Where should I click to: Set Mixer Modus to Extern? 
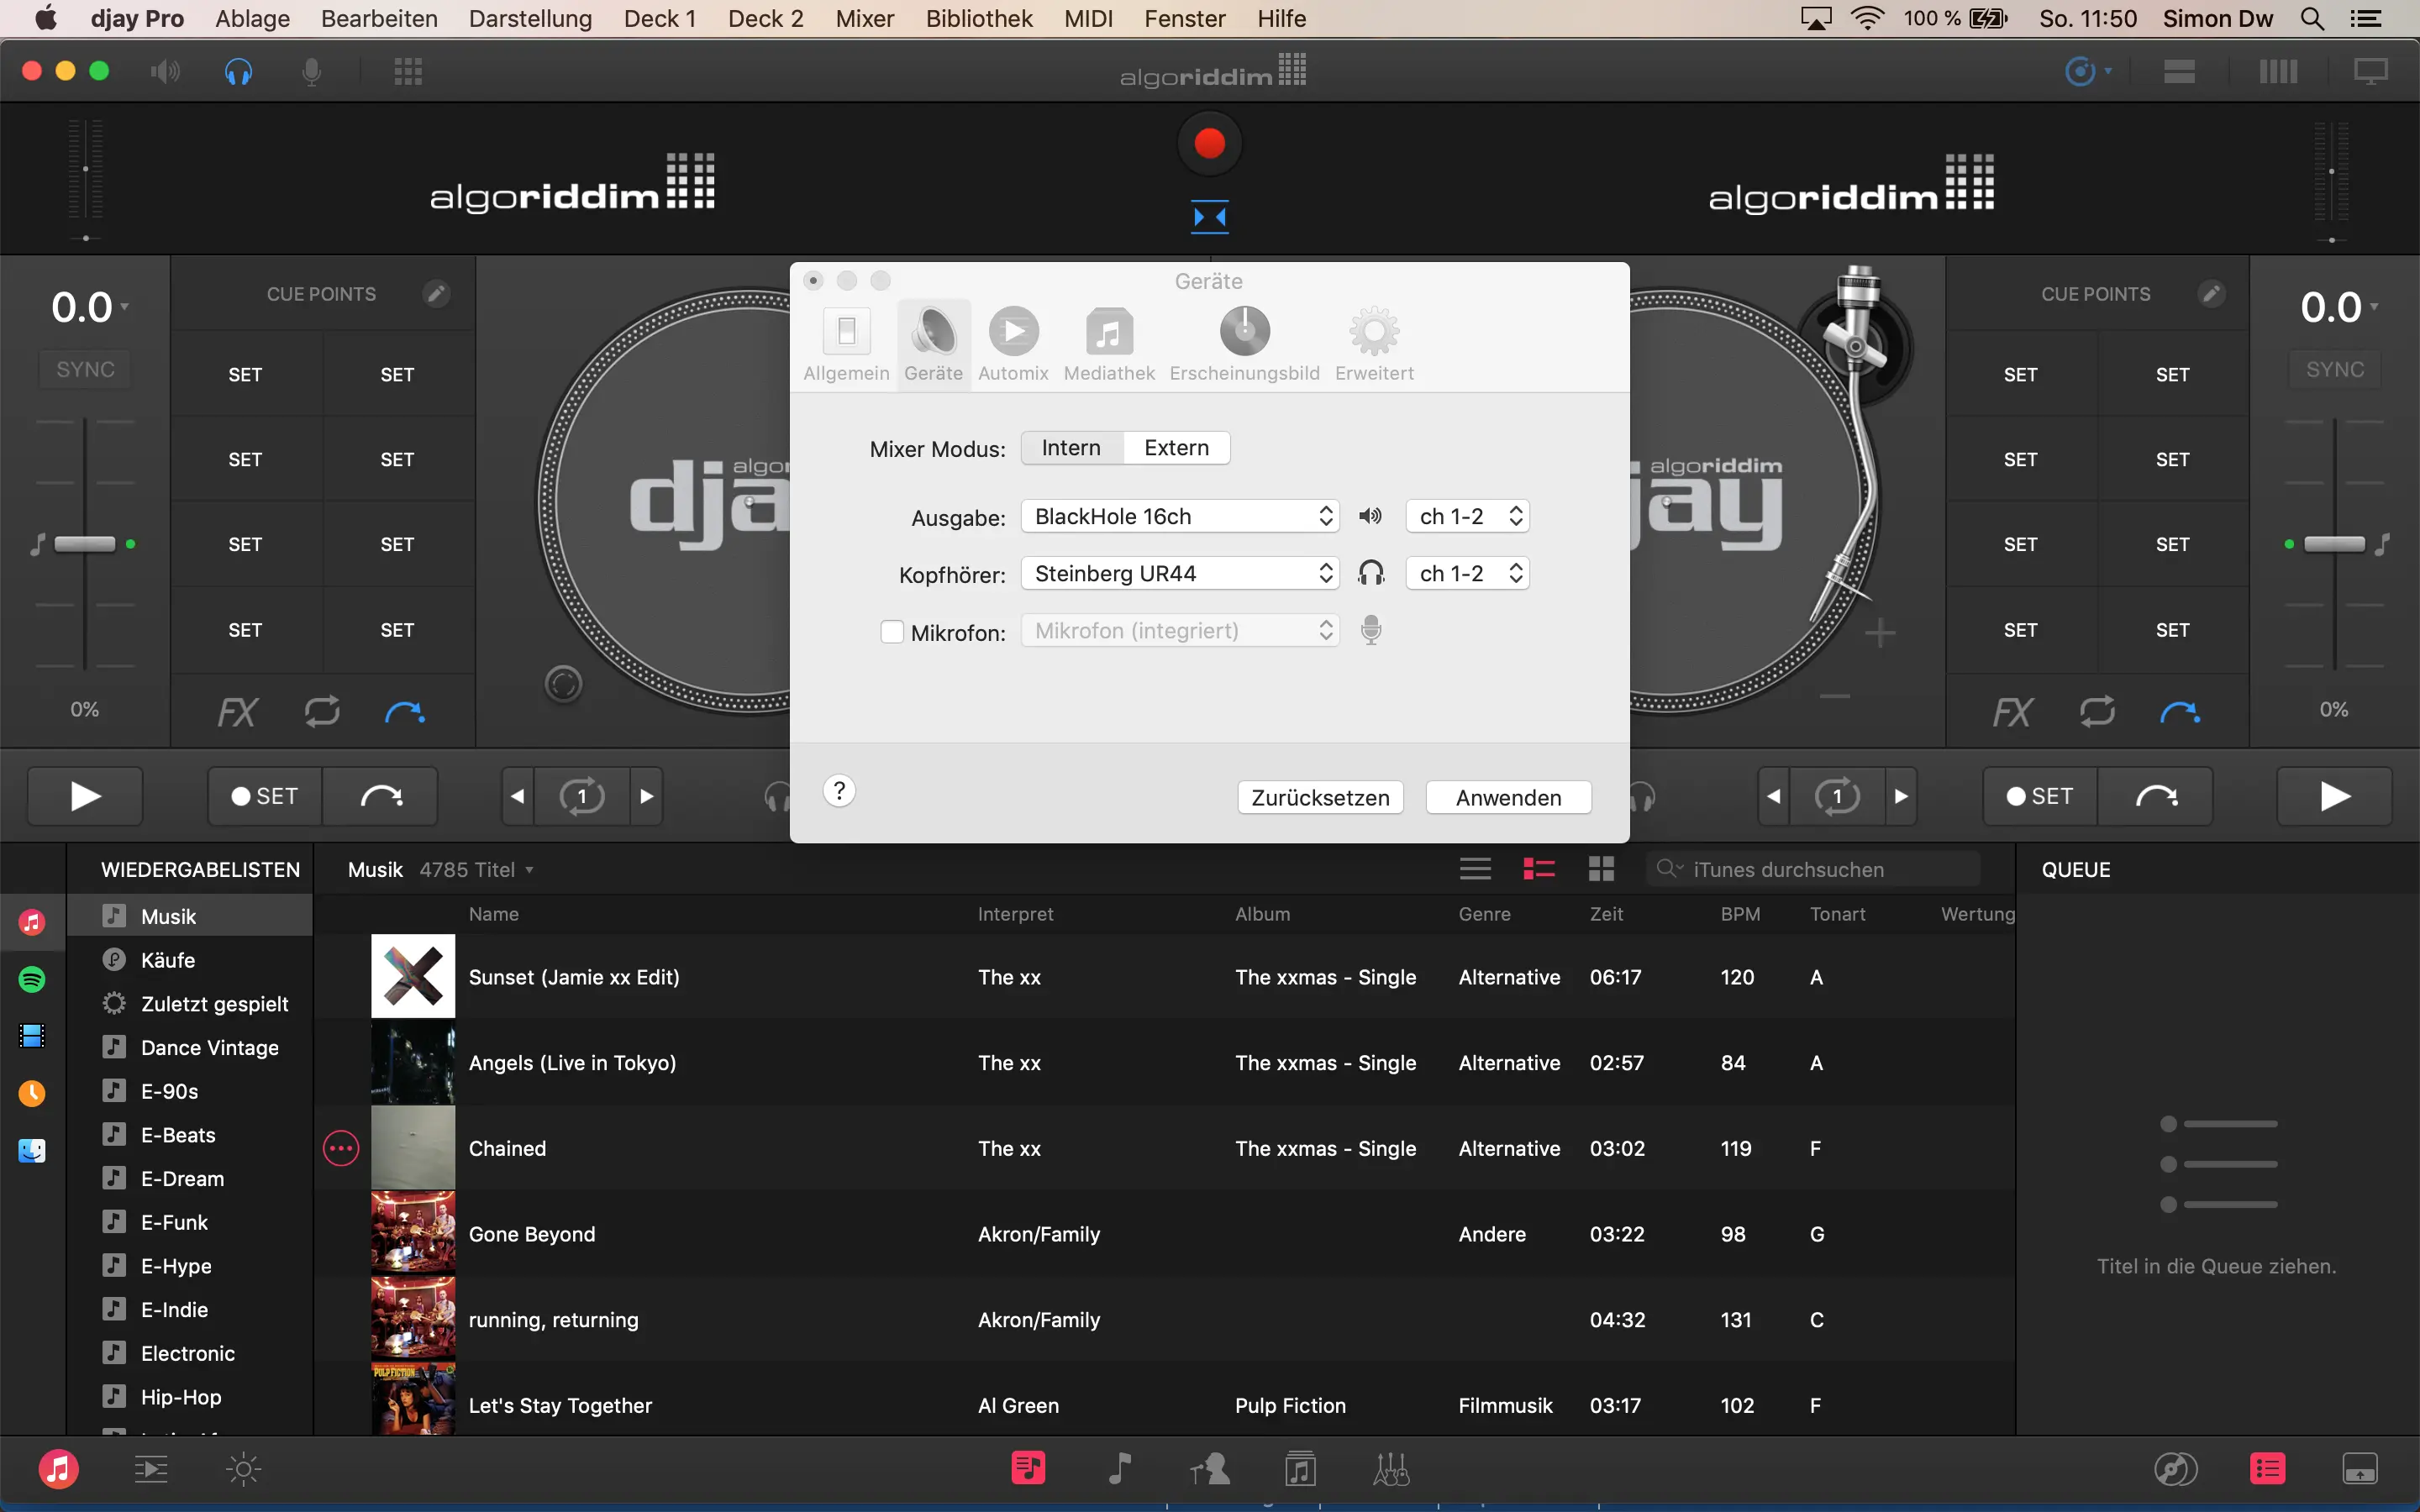[1176, 448]
